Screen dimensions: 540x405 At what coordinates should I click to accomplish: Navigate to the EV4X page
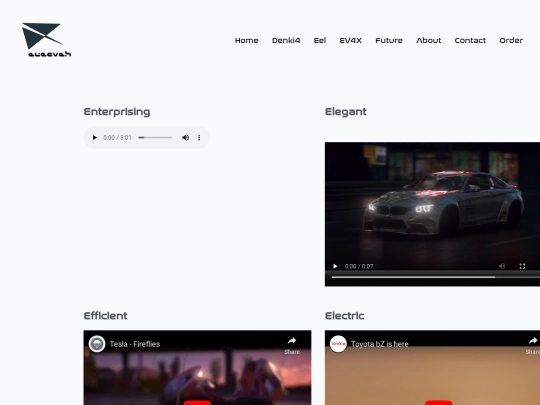click(351, 40)
